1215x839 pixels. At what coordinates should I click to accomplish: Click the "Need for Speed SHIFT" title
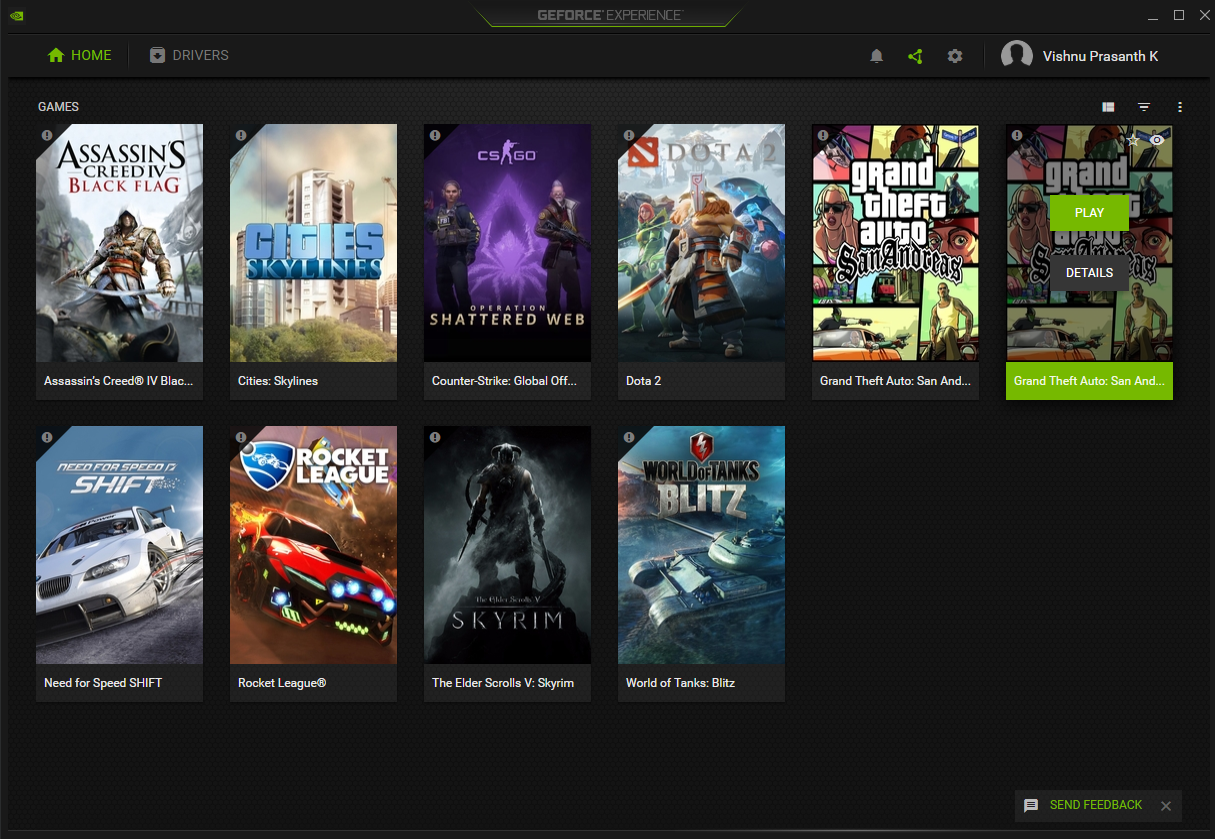pos(103,683)
